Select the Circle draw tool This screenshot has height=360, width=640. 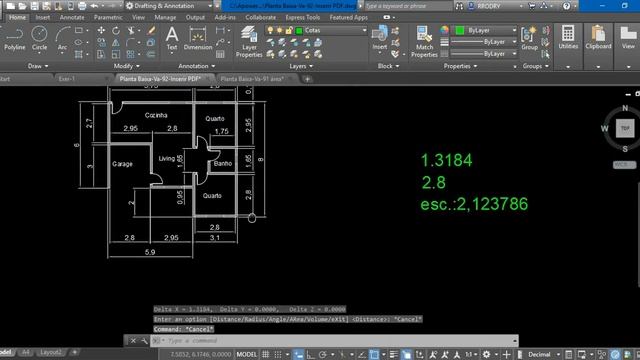tap(40, 38)
